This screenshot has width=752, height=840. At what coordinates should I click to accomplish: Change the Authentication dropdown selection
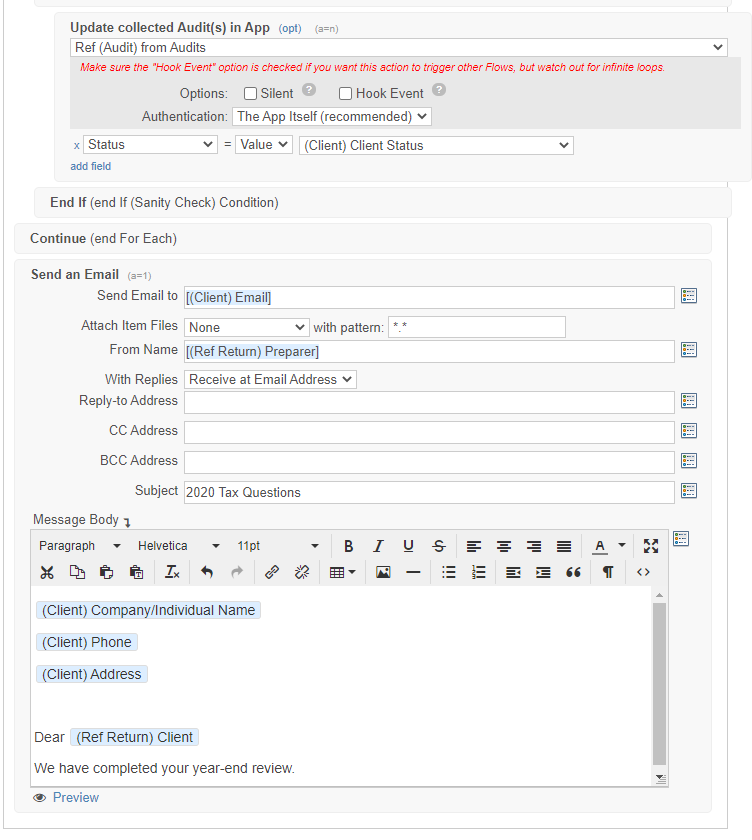[332, 117]
